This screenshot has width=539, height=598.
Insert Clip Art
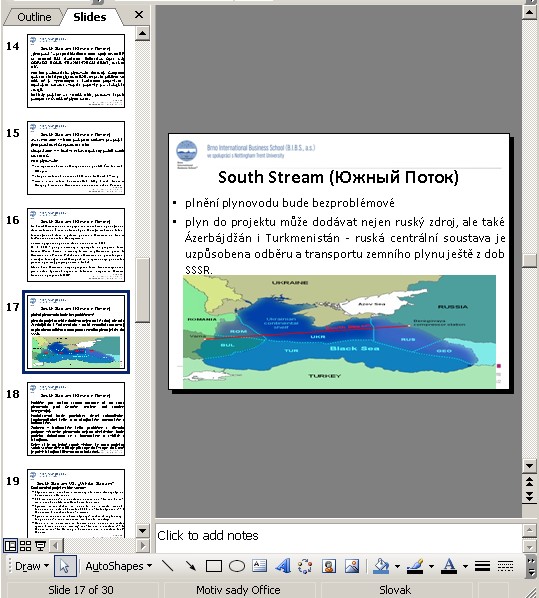pos(329,566)
